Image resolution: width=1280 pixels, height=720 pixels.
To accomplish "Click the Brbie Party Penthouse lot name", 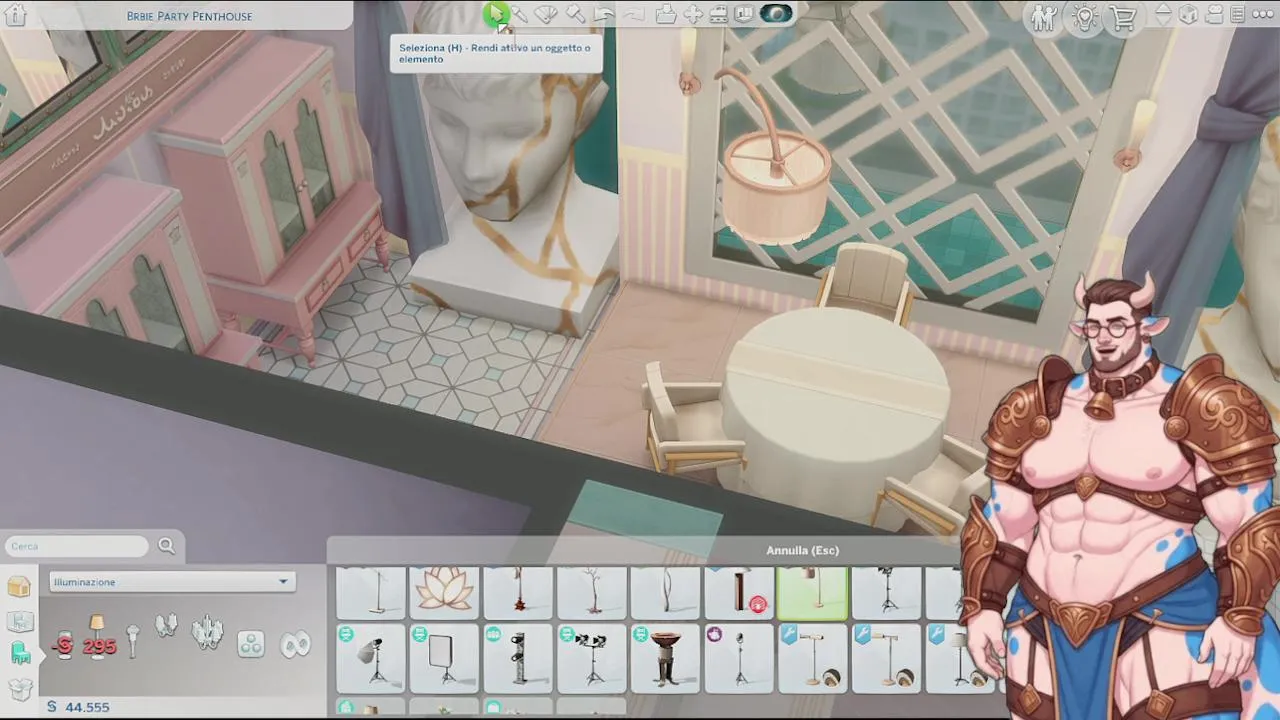I will coord(189,16).
